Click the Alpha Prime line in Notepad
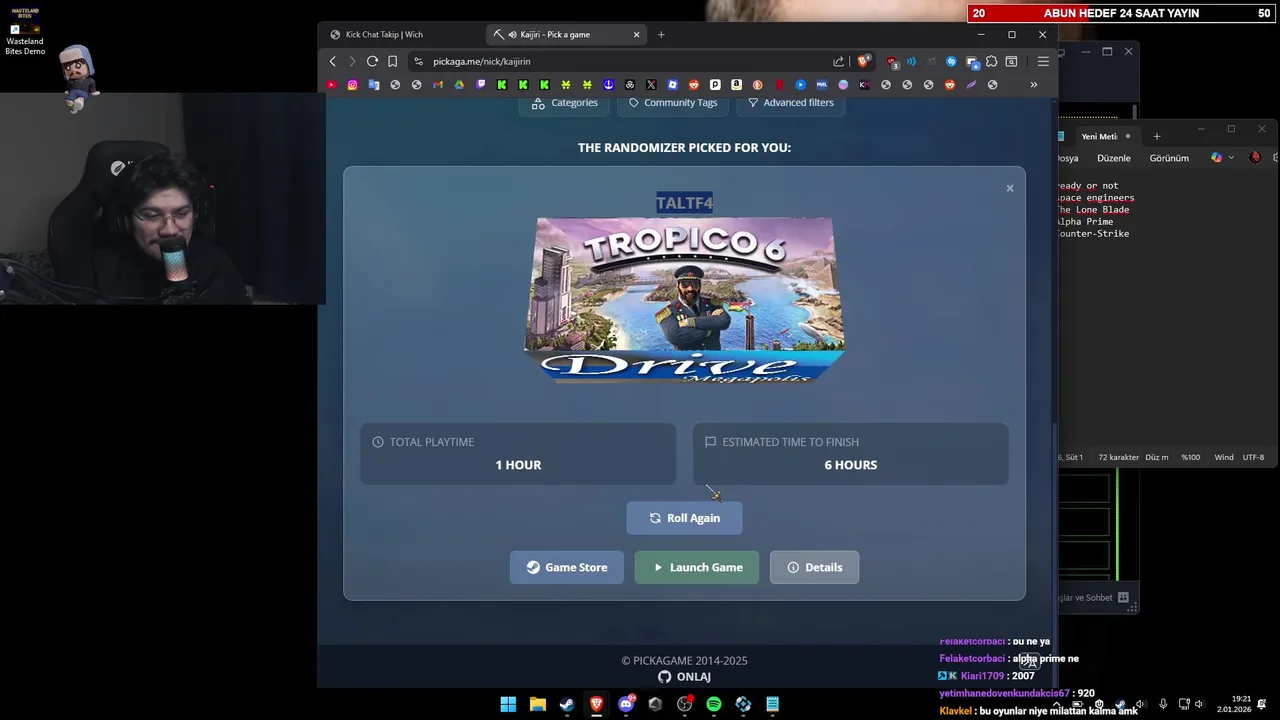 (x=1086, y=222)
